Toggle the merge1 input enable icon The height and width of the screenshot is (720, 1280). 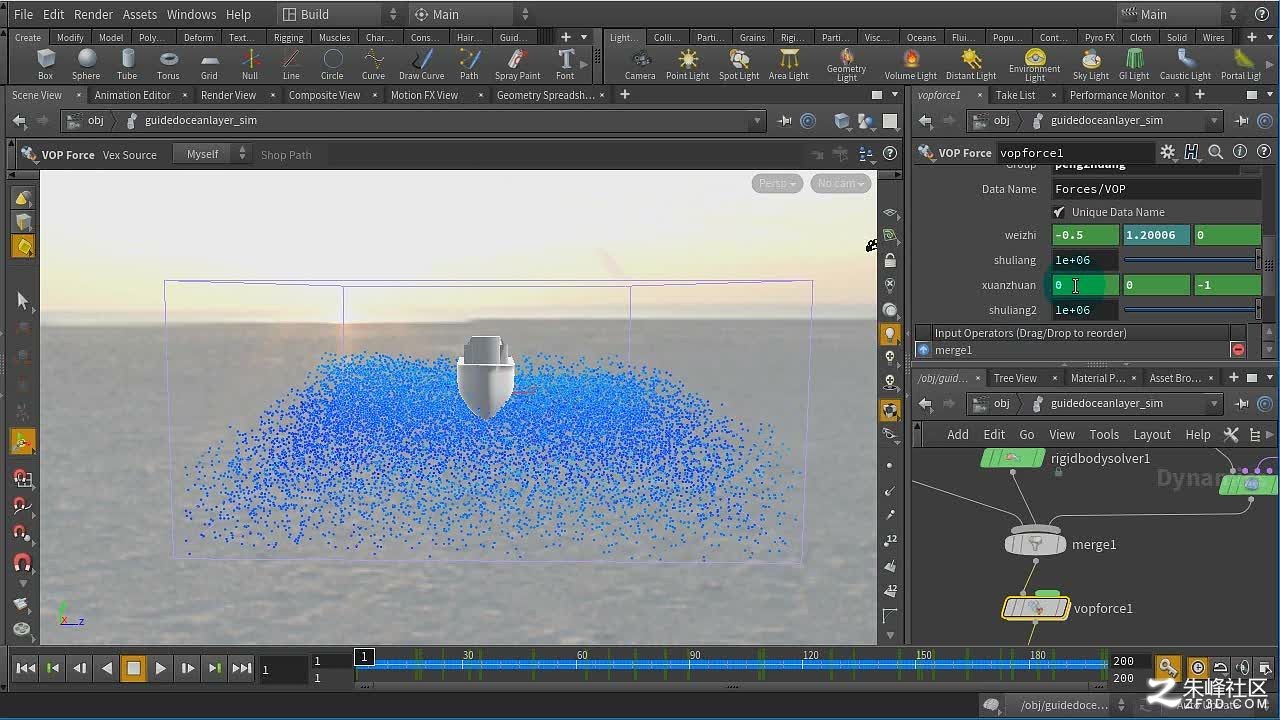[x=923, y=350]
